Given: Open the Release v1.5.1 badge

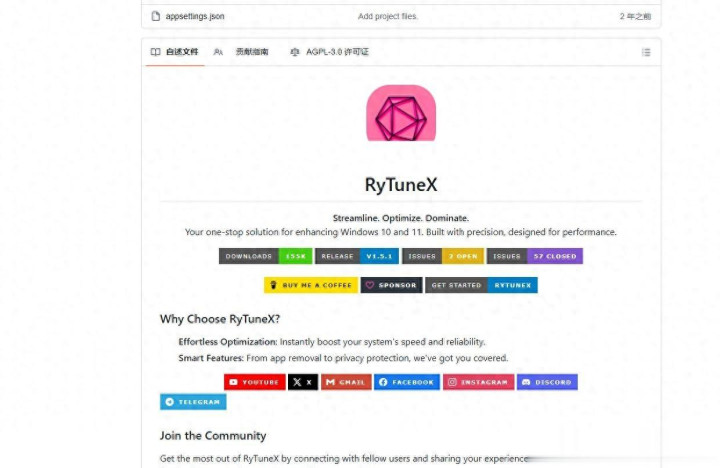Looking at the screenshot, I should (x=357, y=256).
